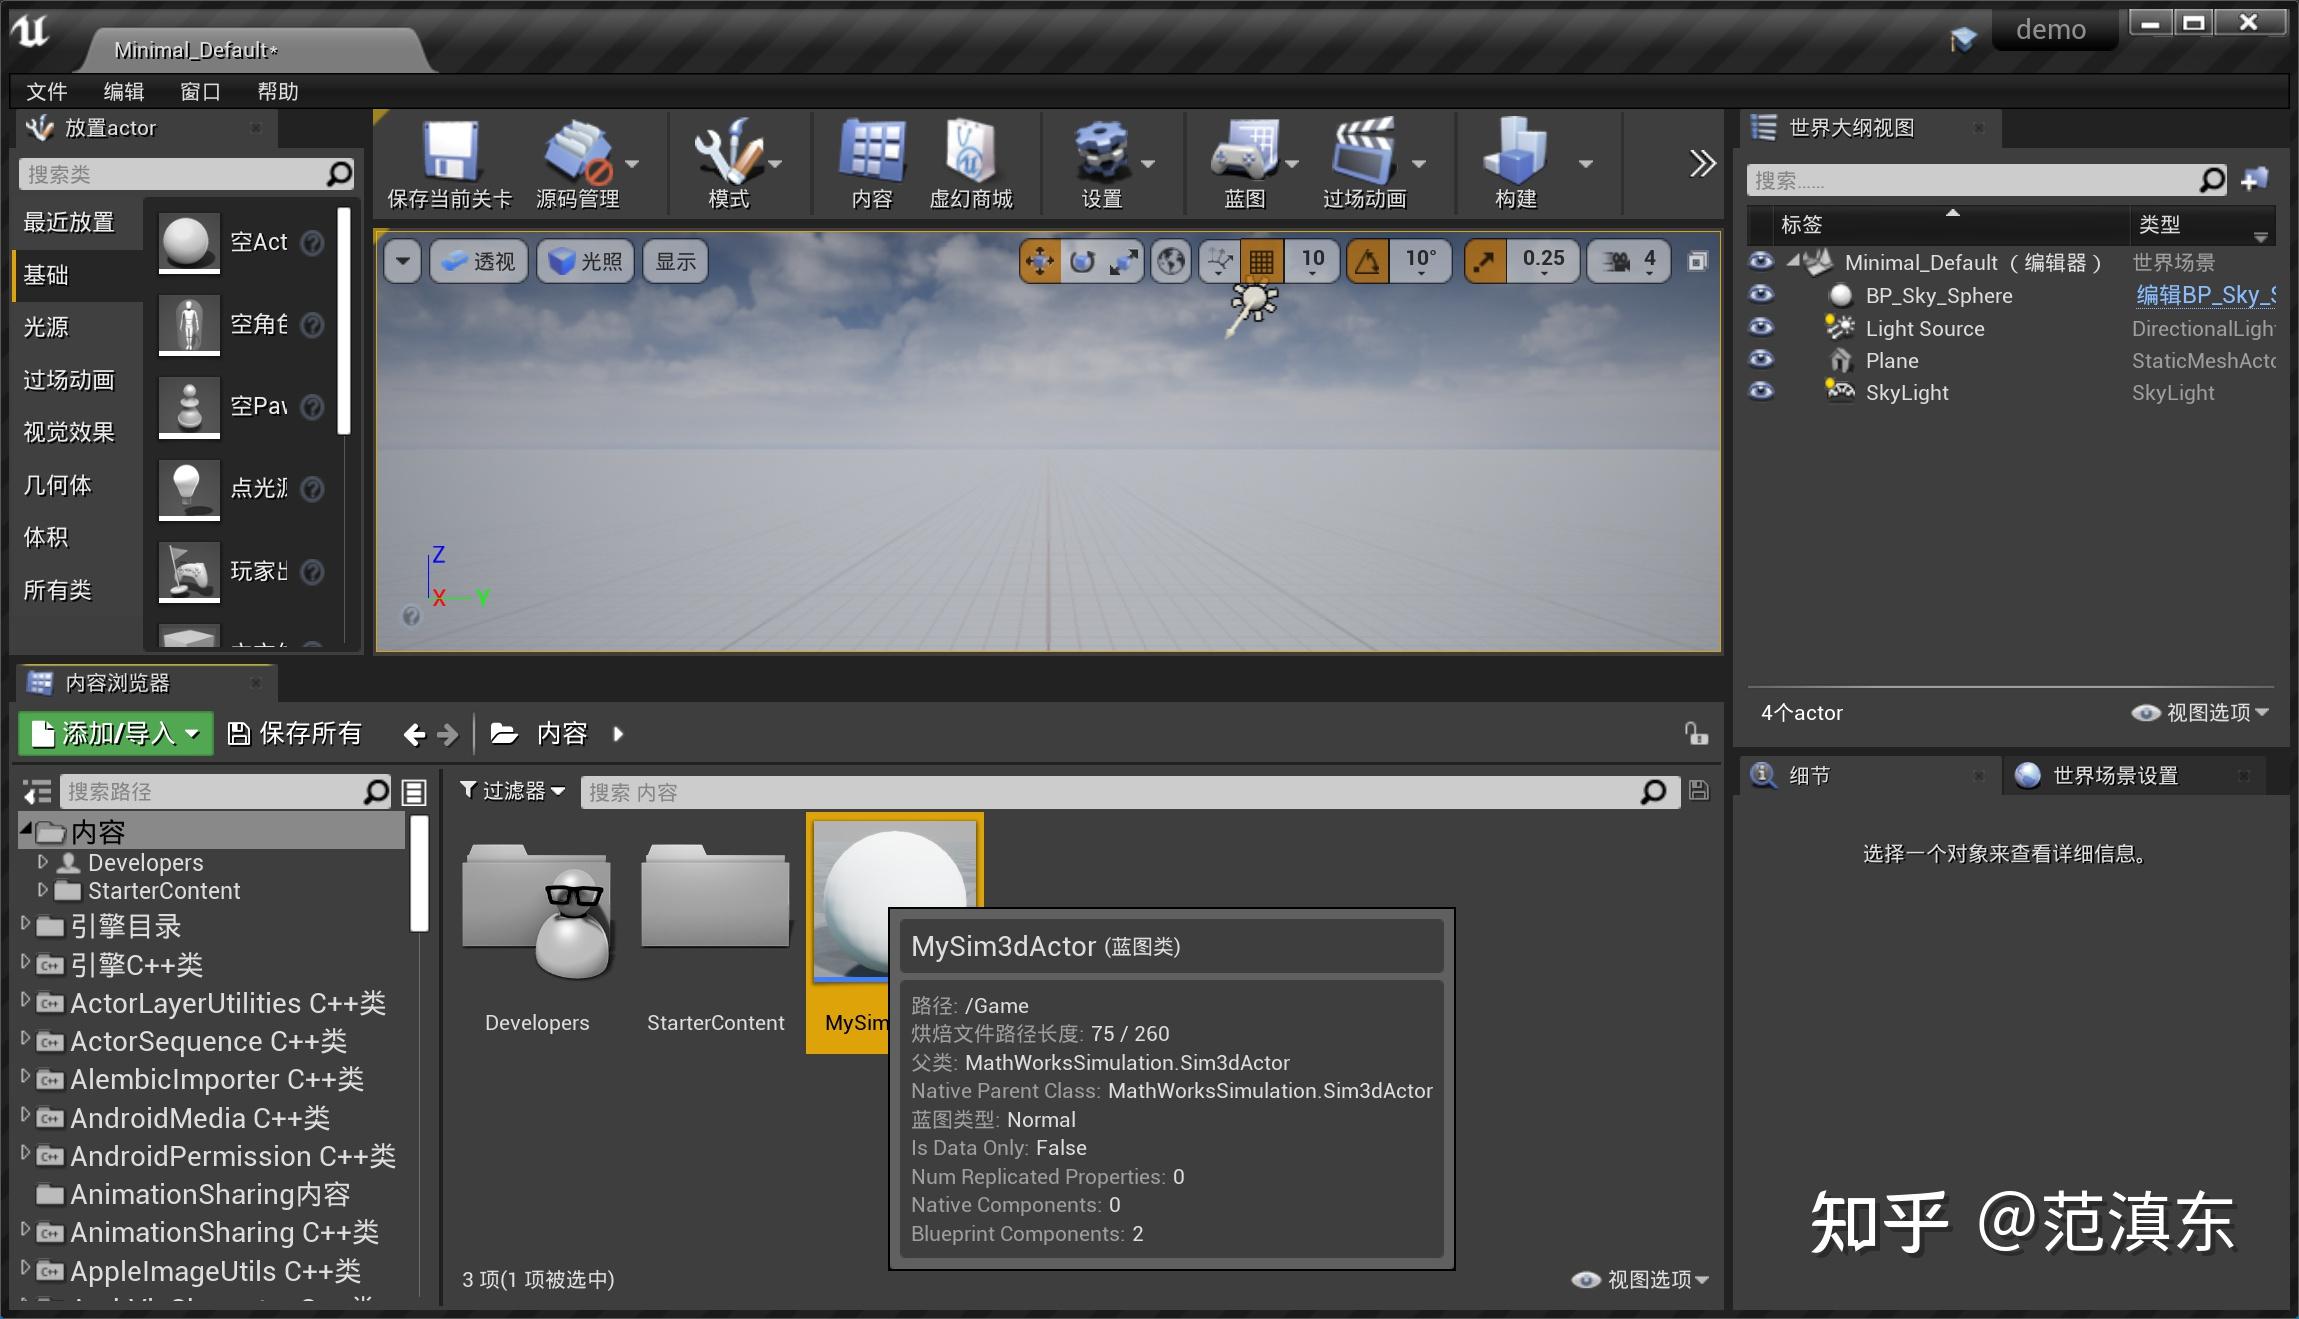The height and width of the screenshot is (1319, 2299).
Task: Open the 过场动画 (Cinematics) tool
Action: tap(1367, 160)
